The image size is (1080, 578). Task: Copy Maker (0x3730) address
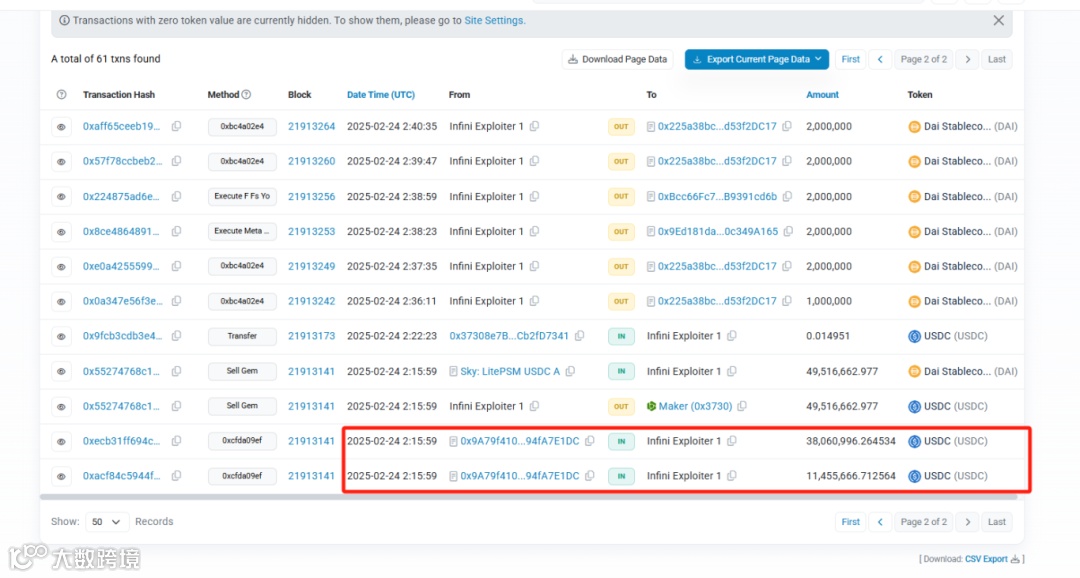[742, 406]
